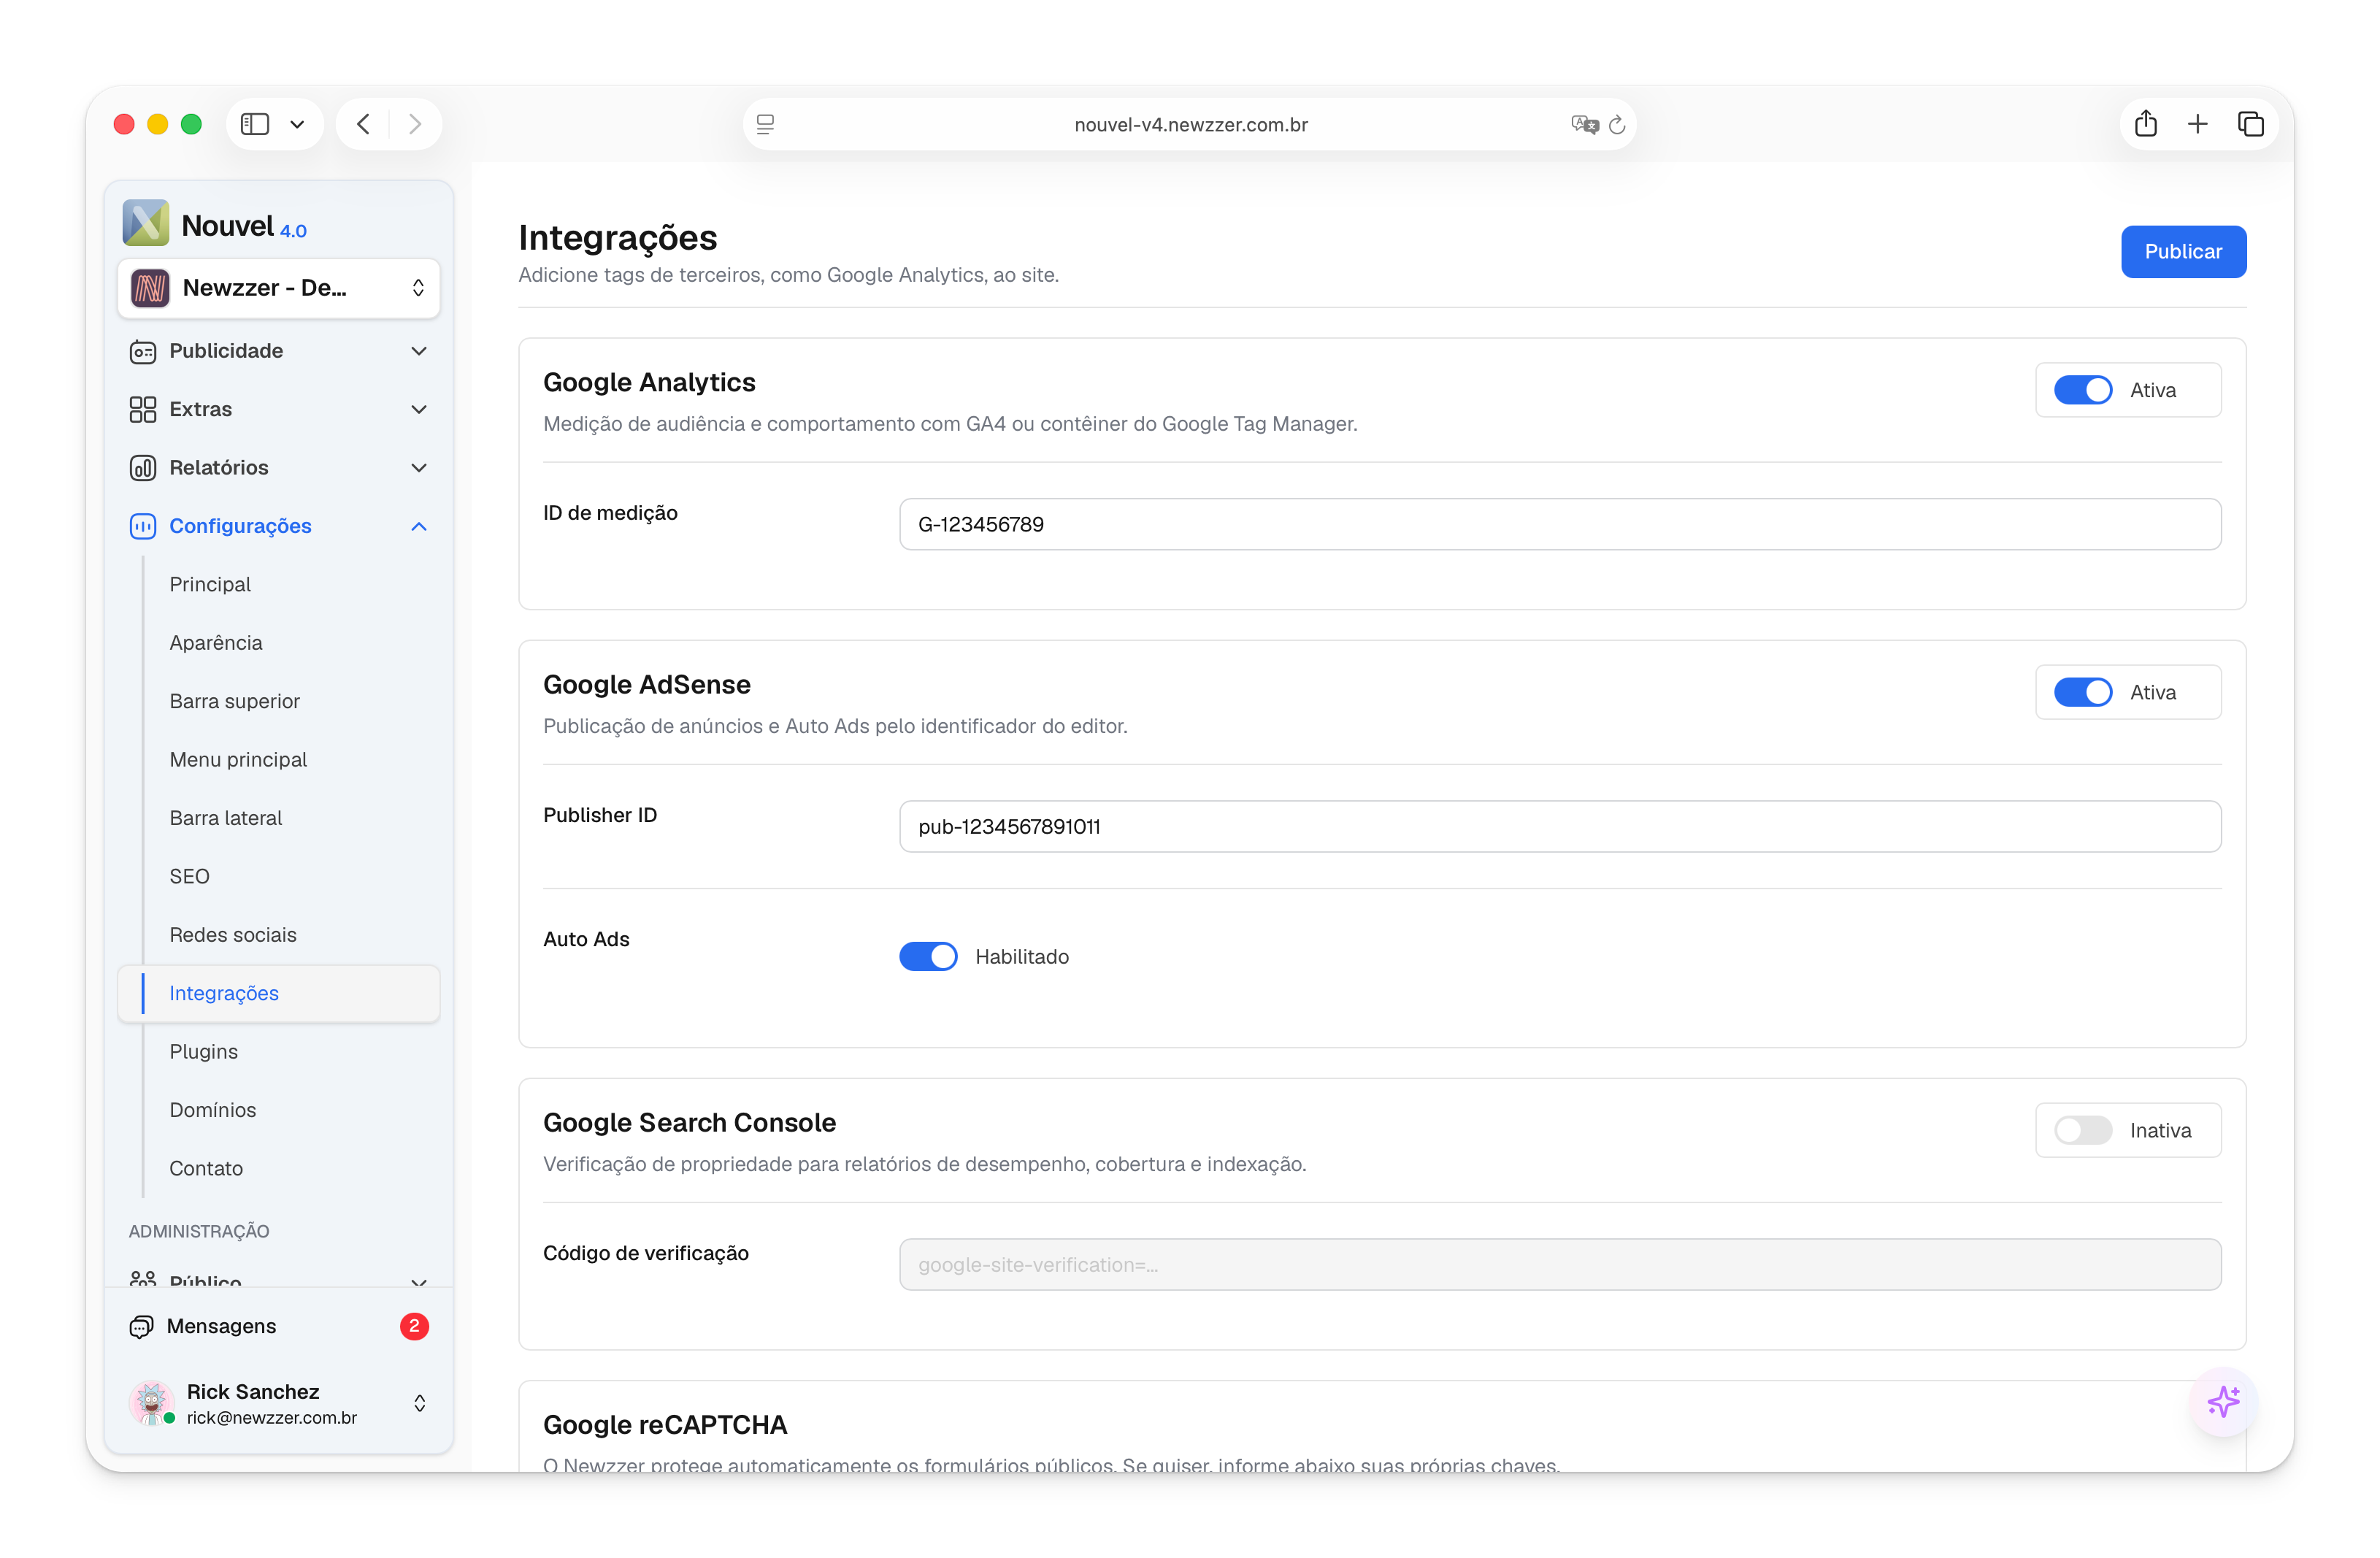The image size is (2380, 1558).
Task: Click the translate icon in address bar
Action: [1584, 124]
